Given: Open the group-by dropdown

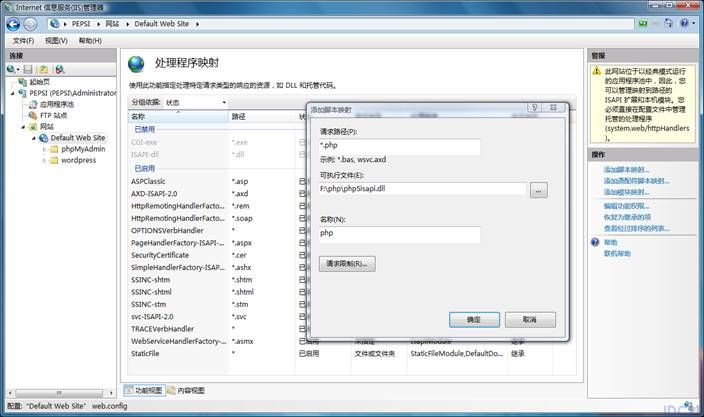Looking at the screenshot, I should (195, 102).
